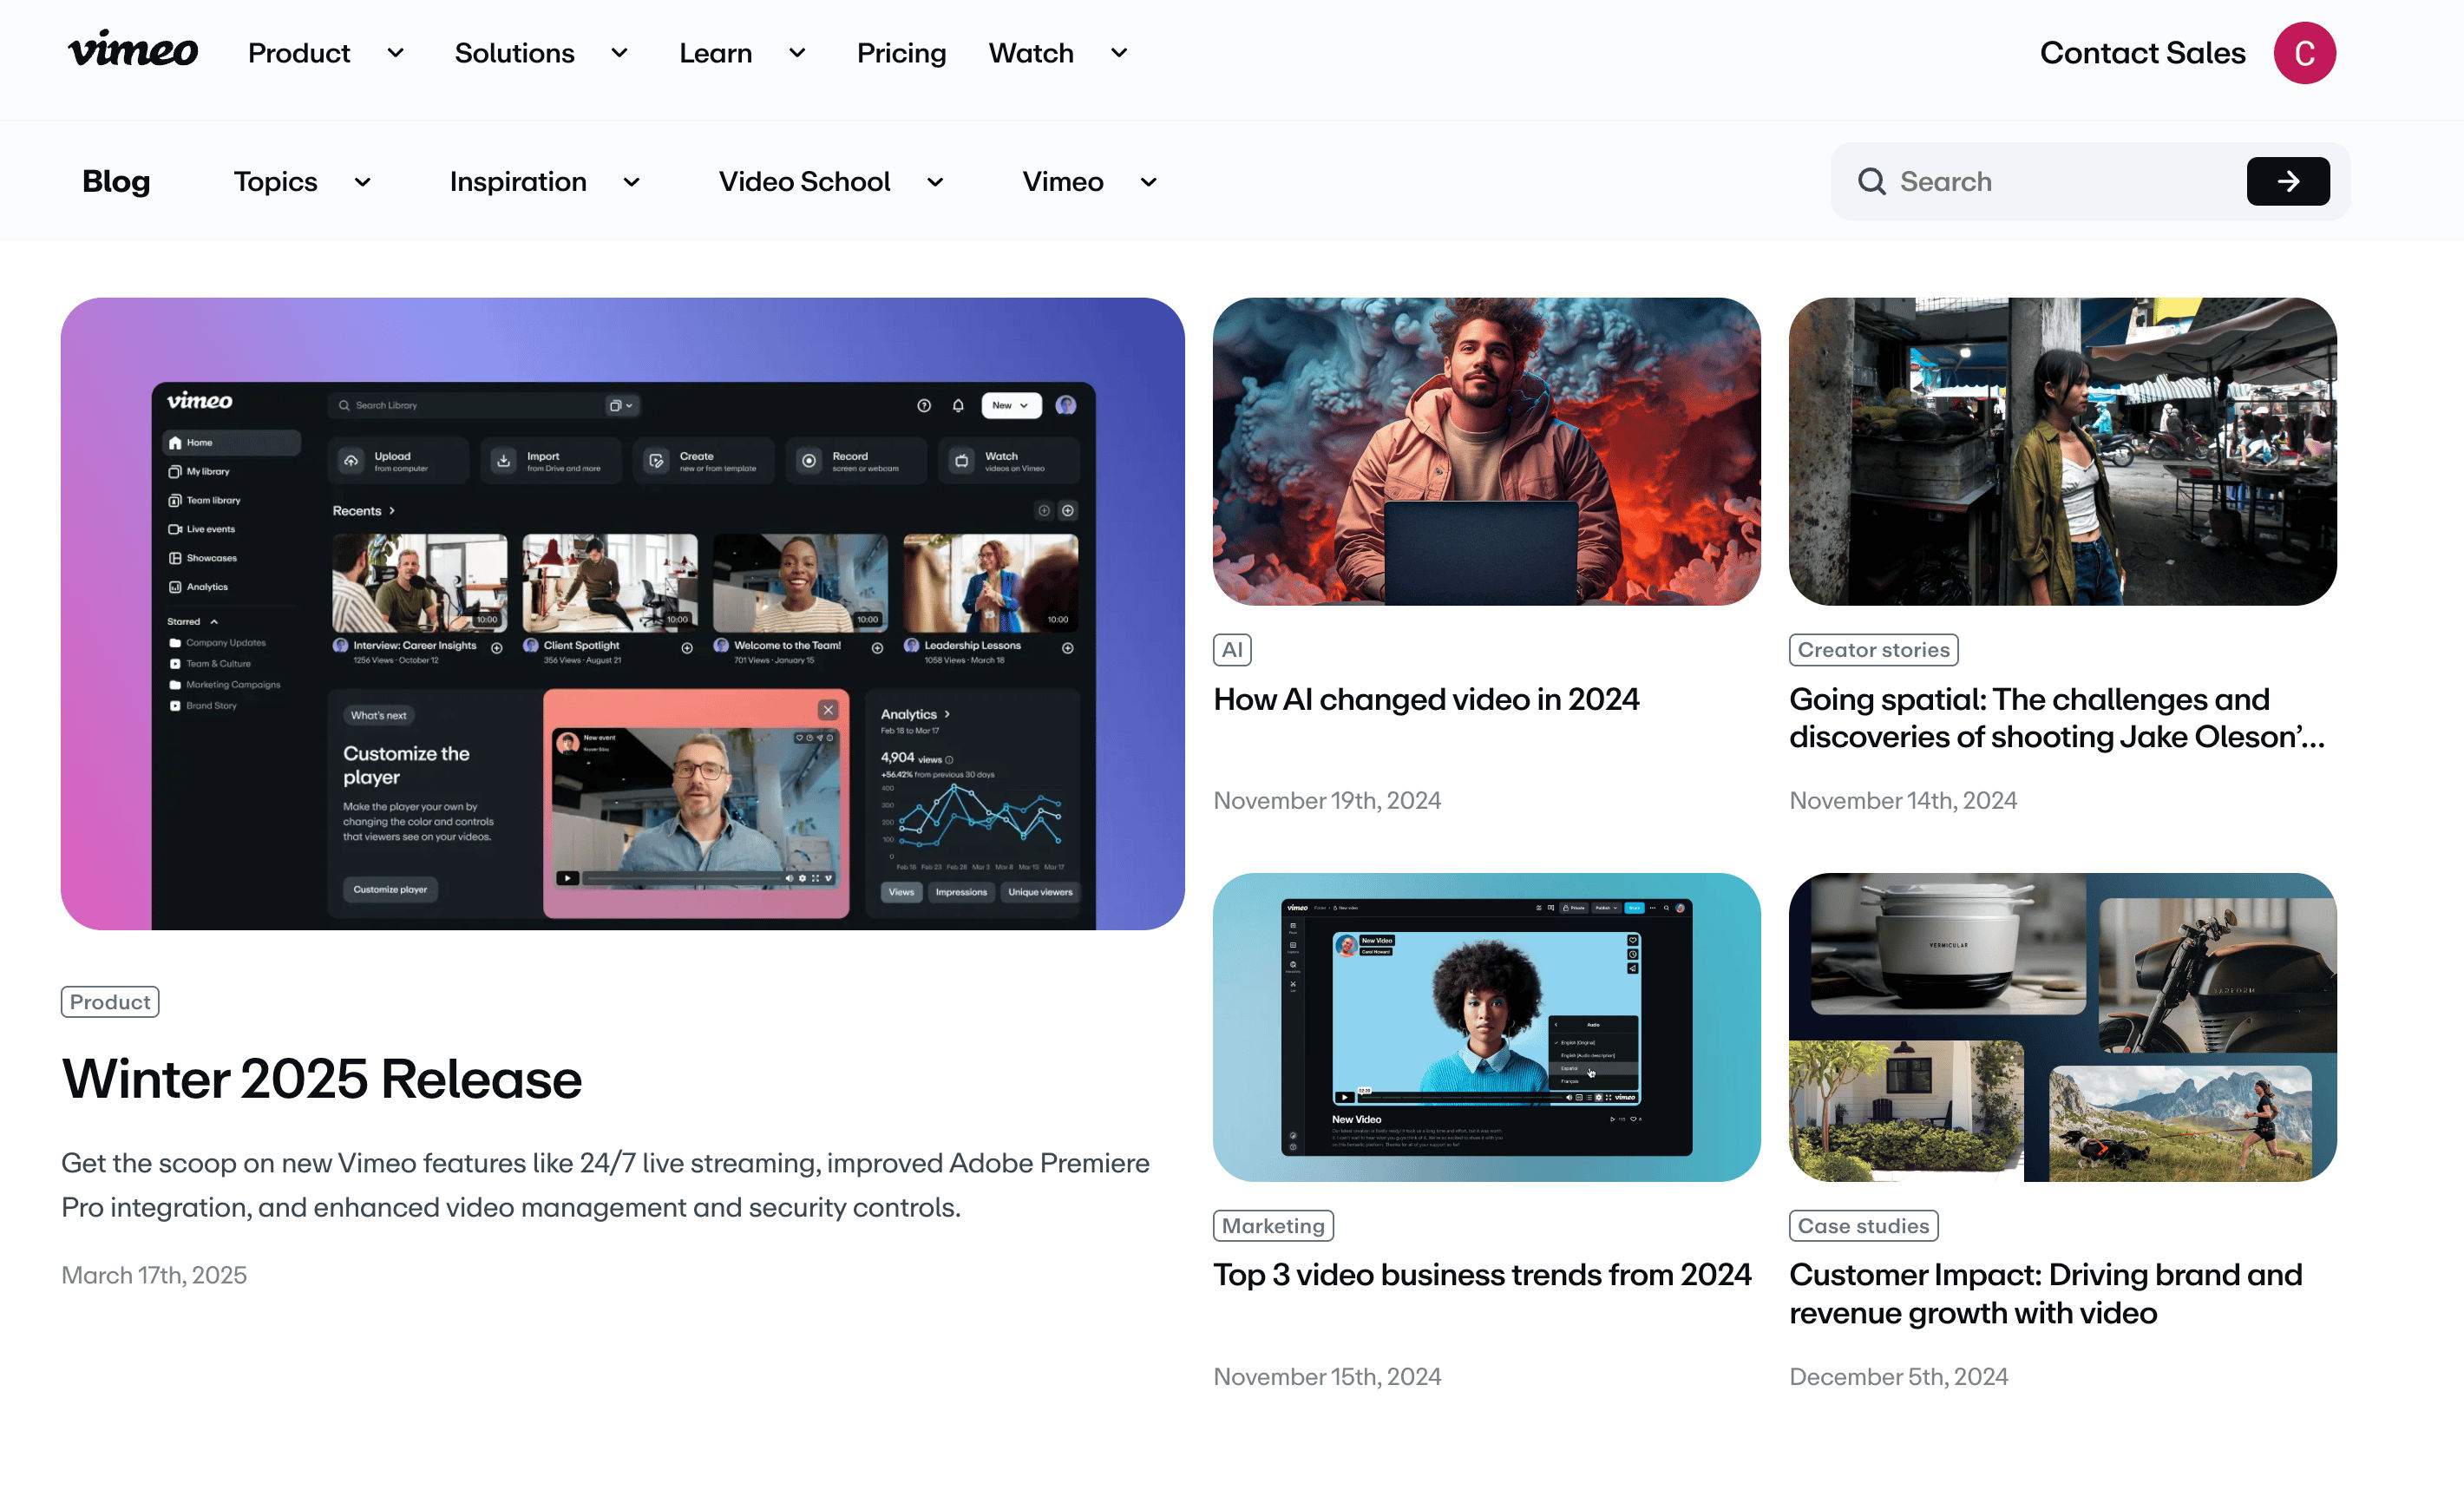Click the search submit arrow button
The width and height of the screenshot is (2464, 1503).
(2287, 181)
